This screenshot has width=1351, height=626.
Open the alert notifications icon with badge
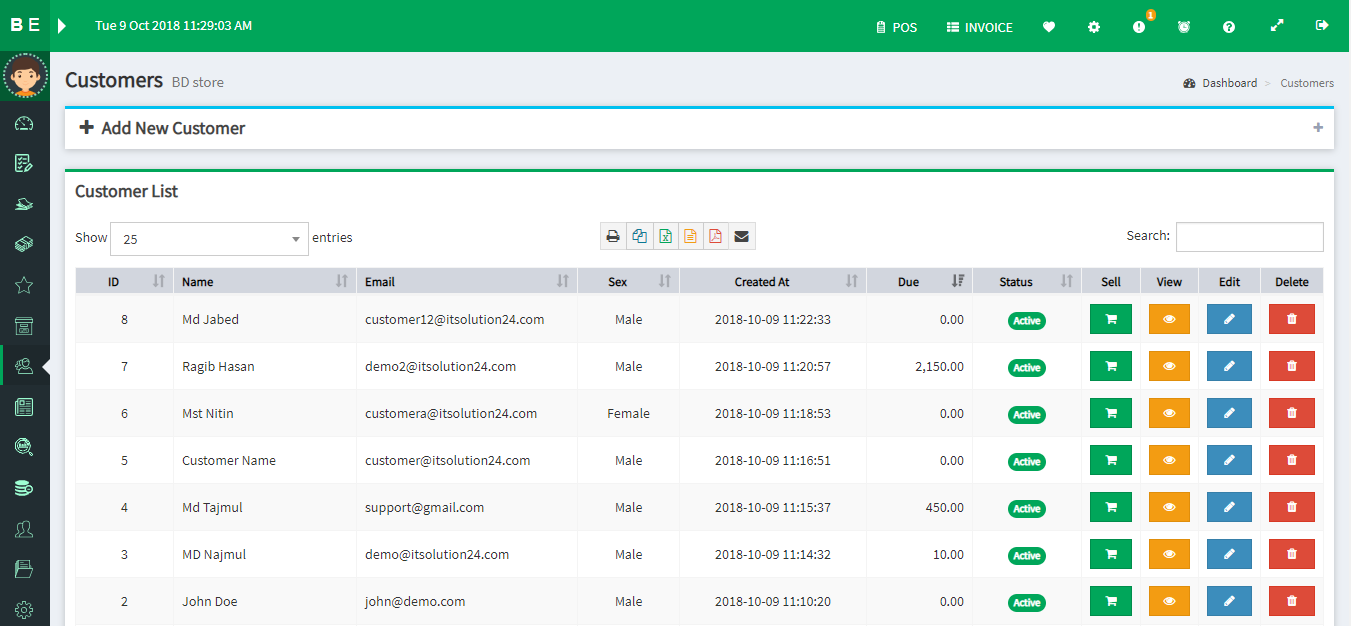(1139, 27)
